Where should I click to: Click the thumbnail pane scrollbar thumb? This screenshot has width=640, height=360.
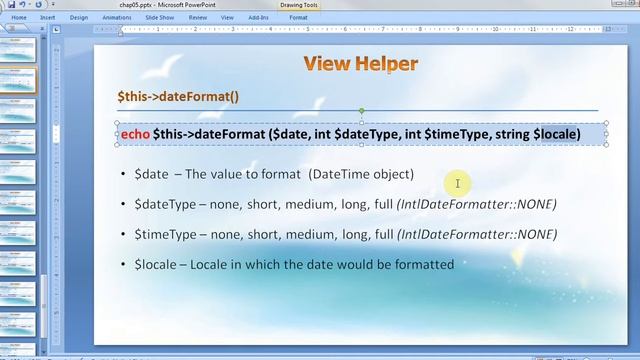coord(44,306)
